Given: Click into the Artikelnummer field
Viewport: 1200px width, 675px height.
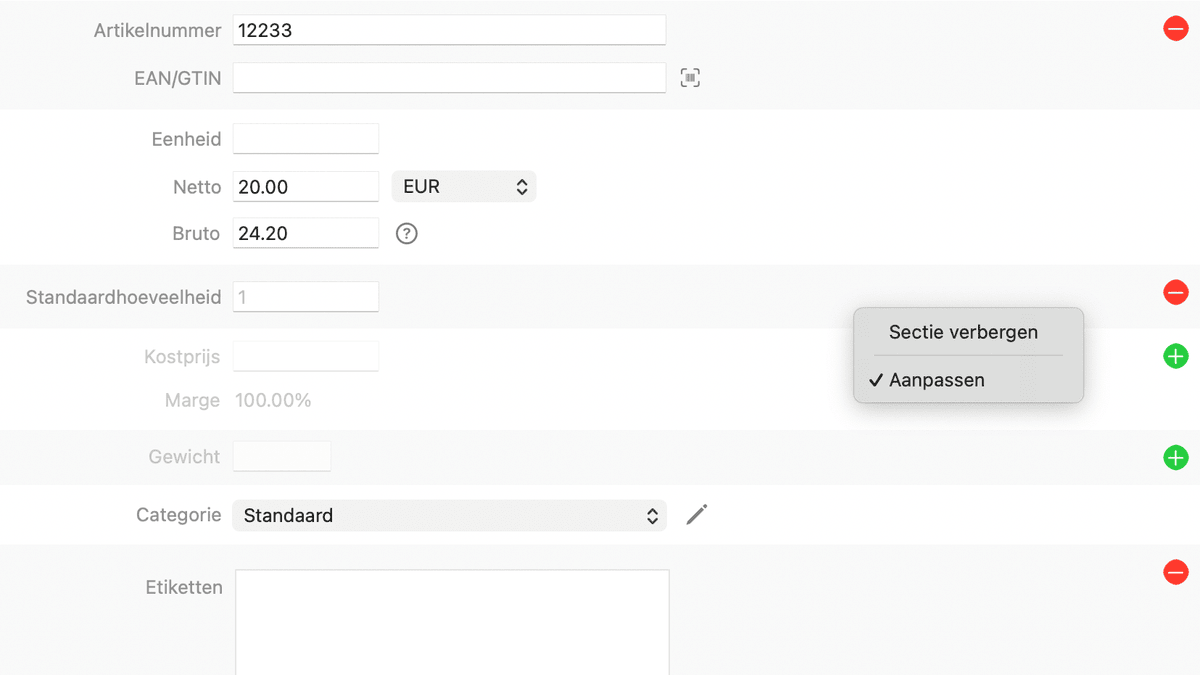Looking at the screenshot, I should pyautogui.click(x=449, y=30).
